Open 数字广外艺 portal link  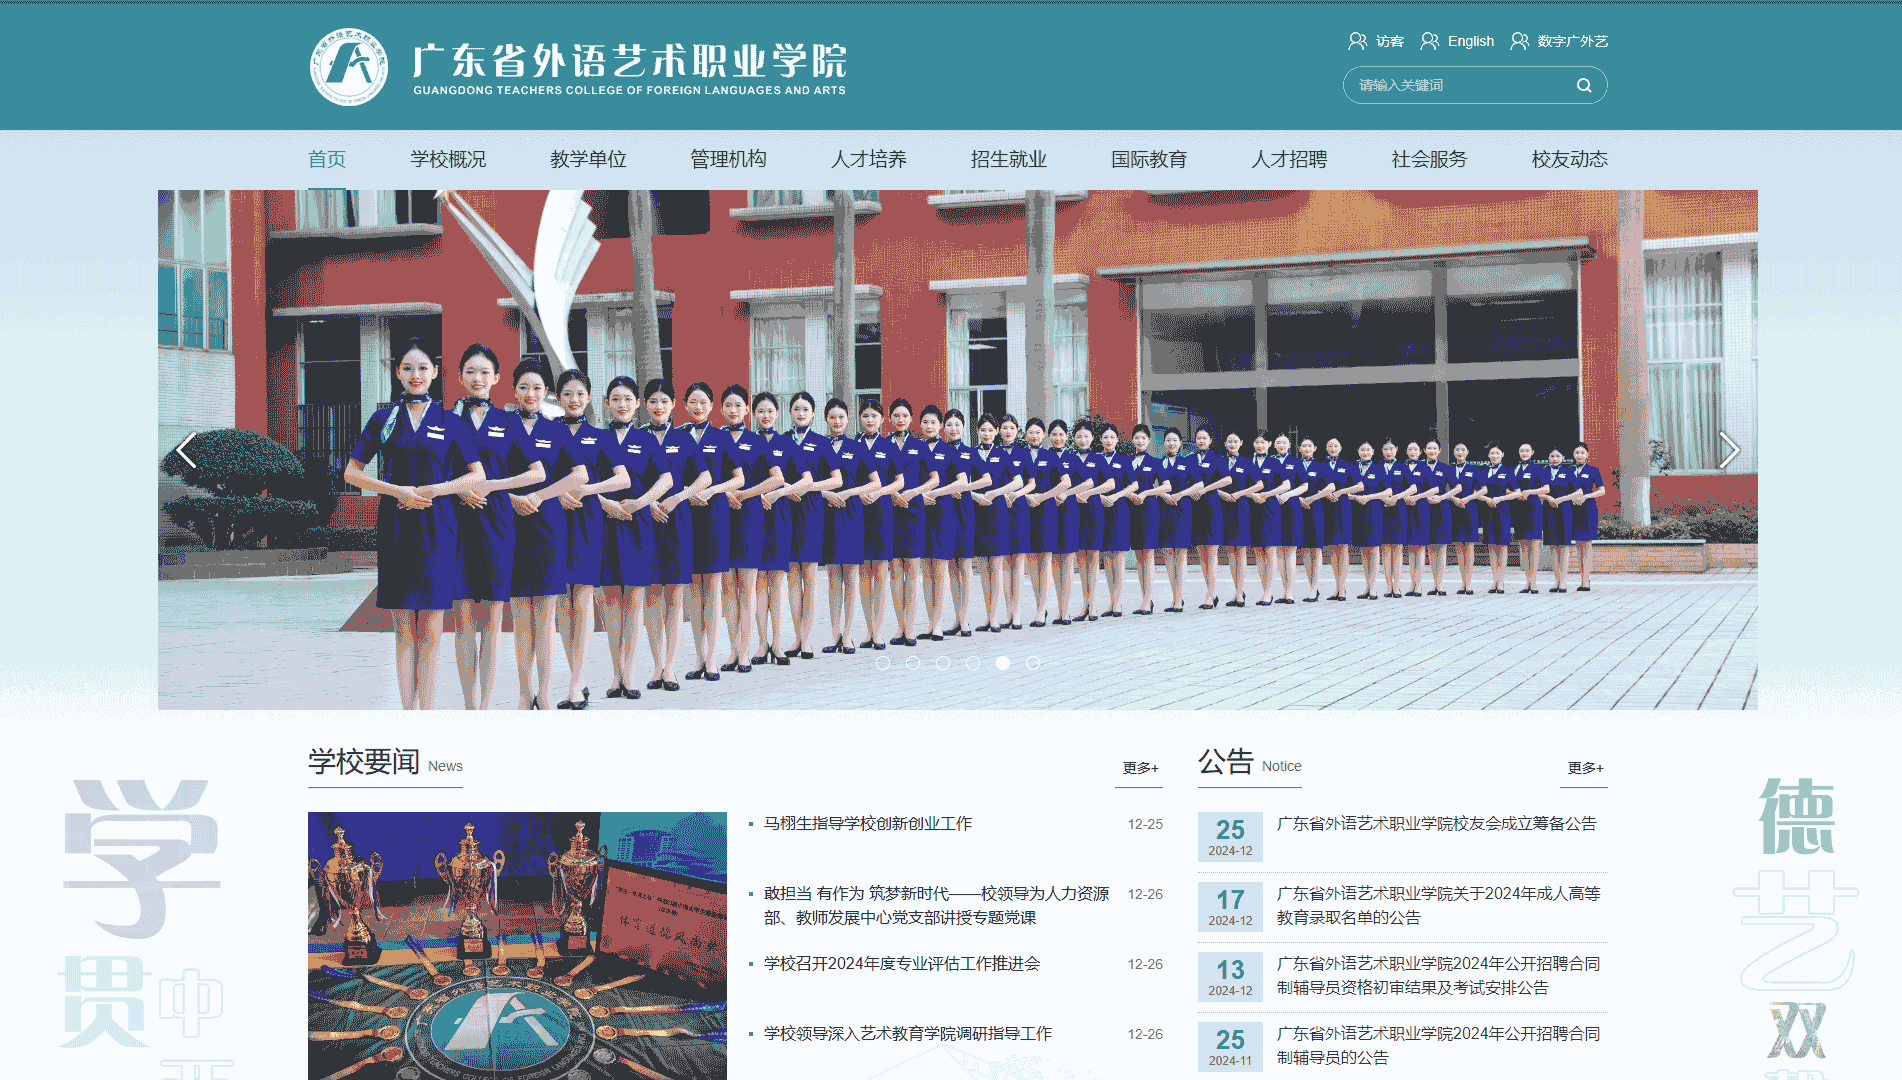pos(1573,41)
